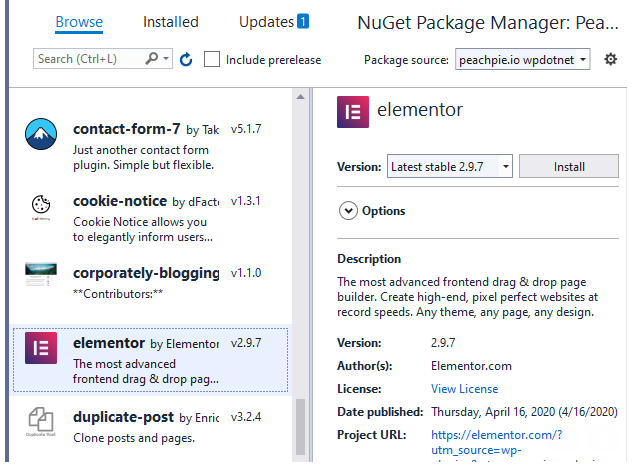Click the search magnifier icon
Image resolution: width=637 pixels, height=470 pixels.
pyautogui.click(x=152, y=59)
